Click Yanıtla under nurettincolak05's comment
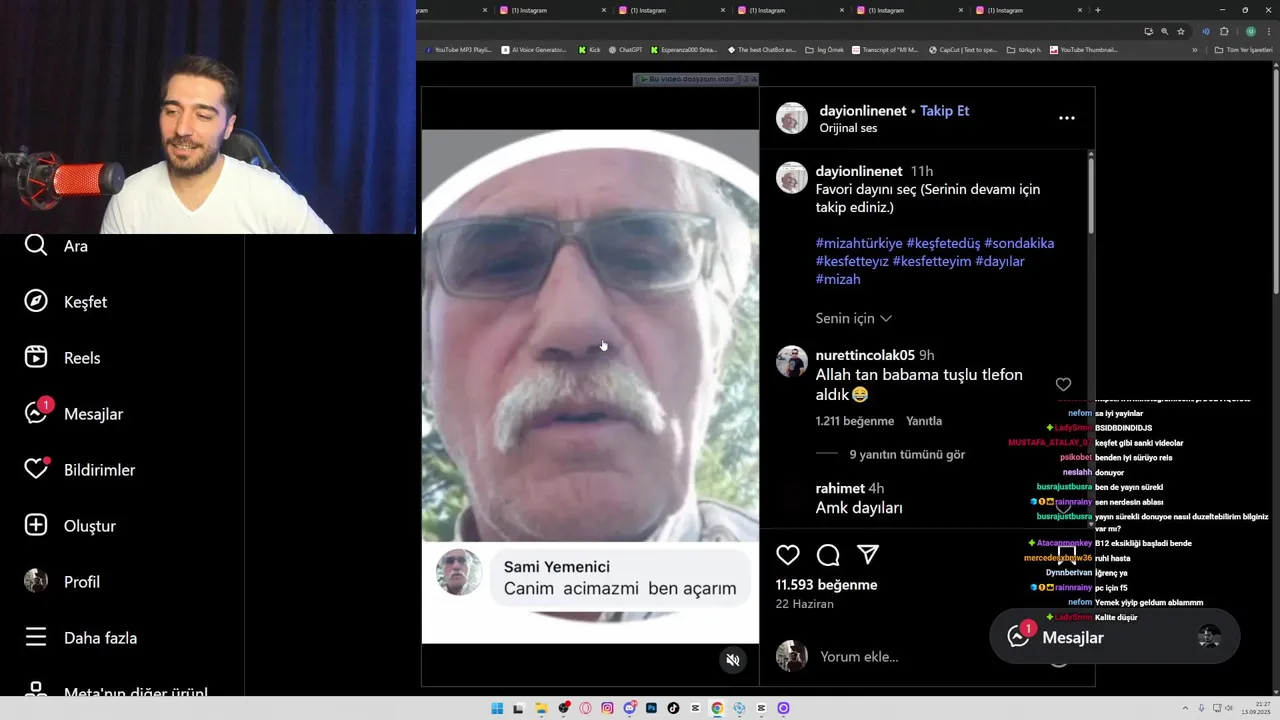Image resolution: width=1280 pixels, height=720 pixels. tap(924, 421)
